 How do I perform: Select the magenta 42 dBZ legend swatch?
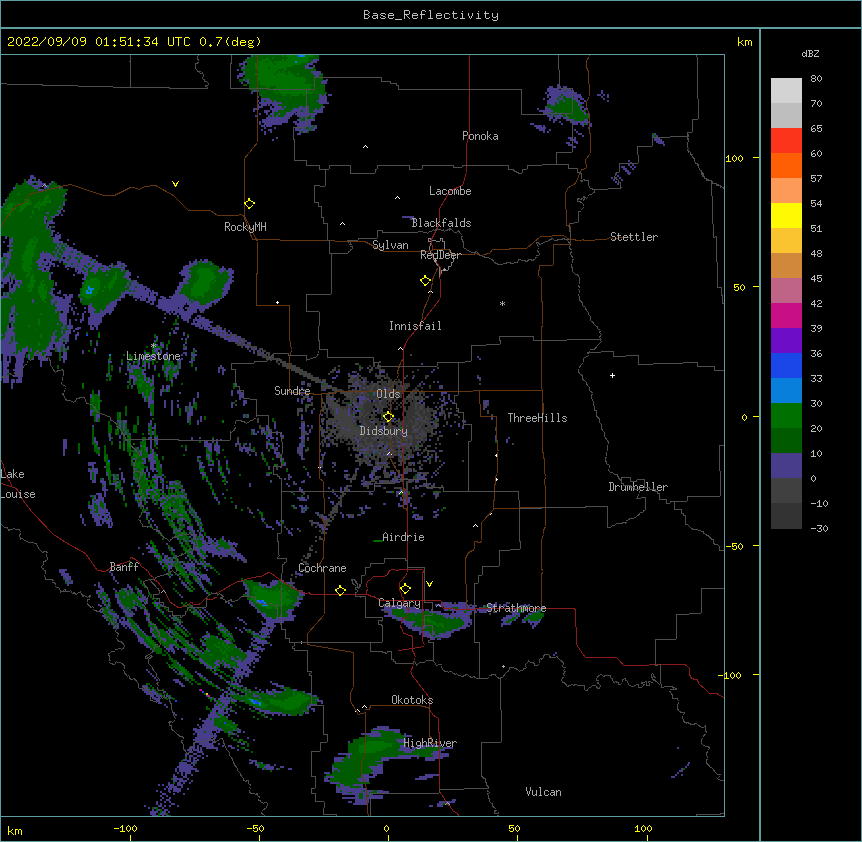[x=786, y=315]
